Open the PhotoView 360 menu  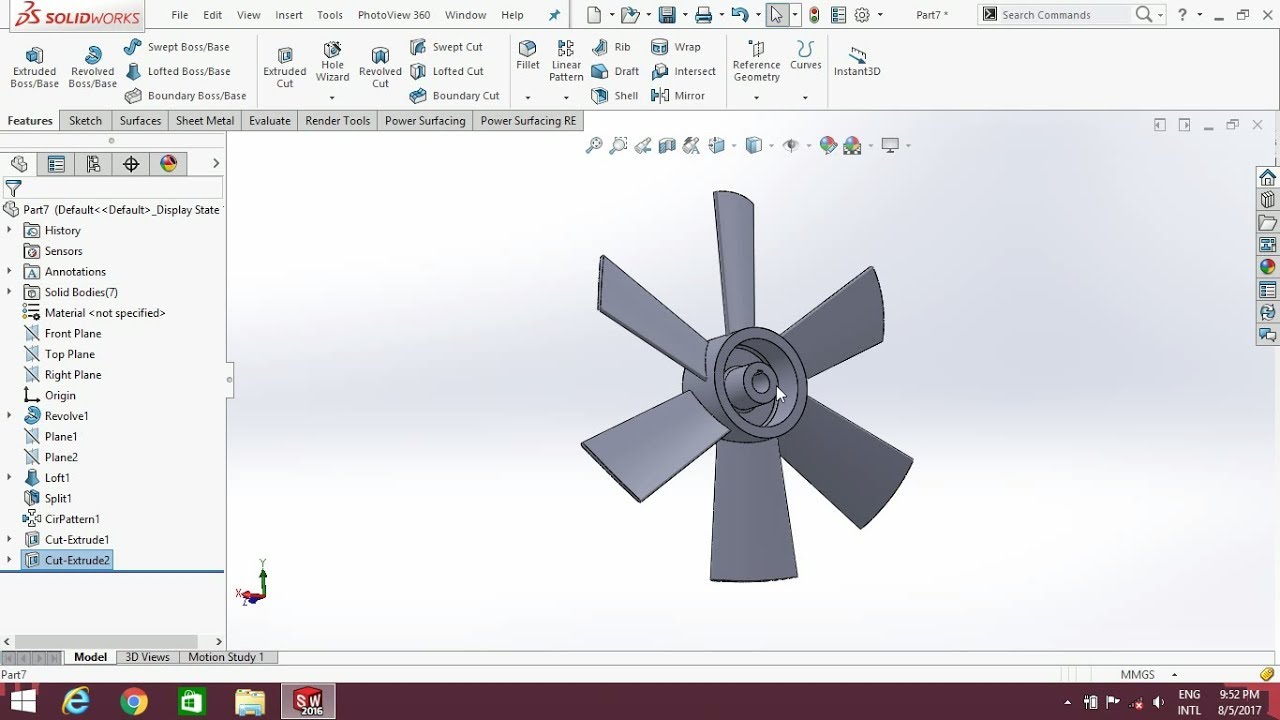(394, 15)
